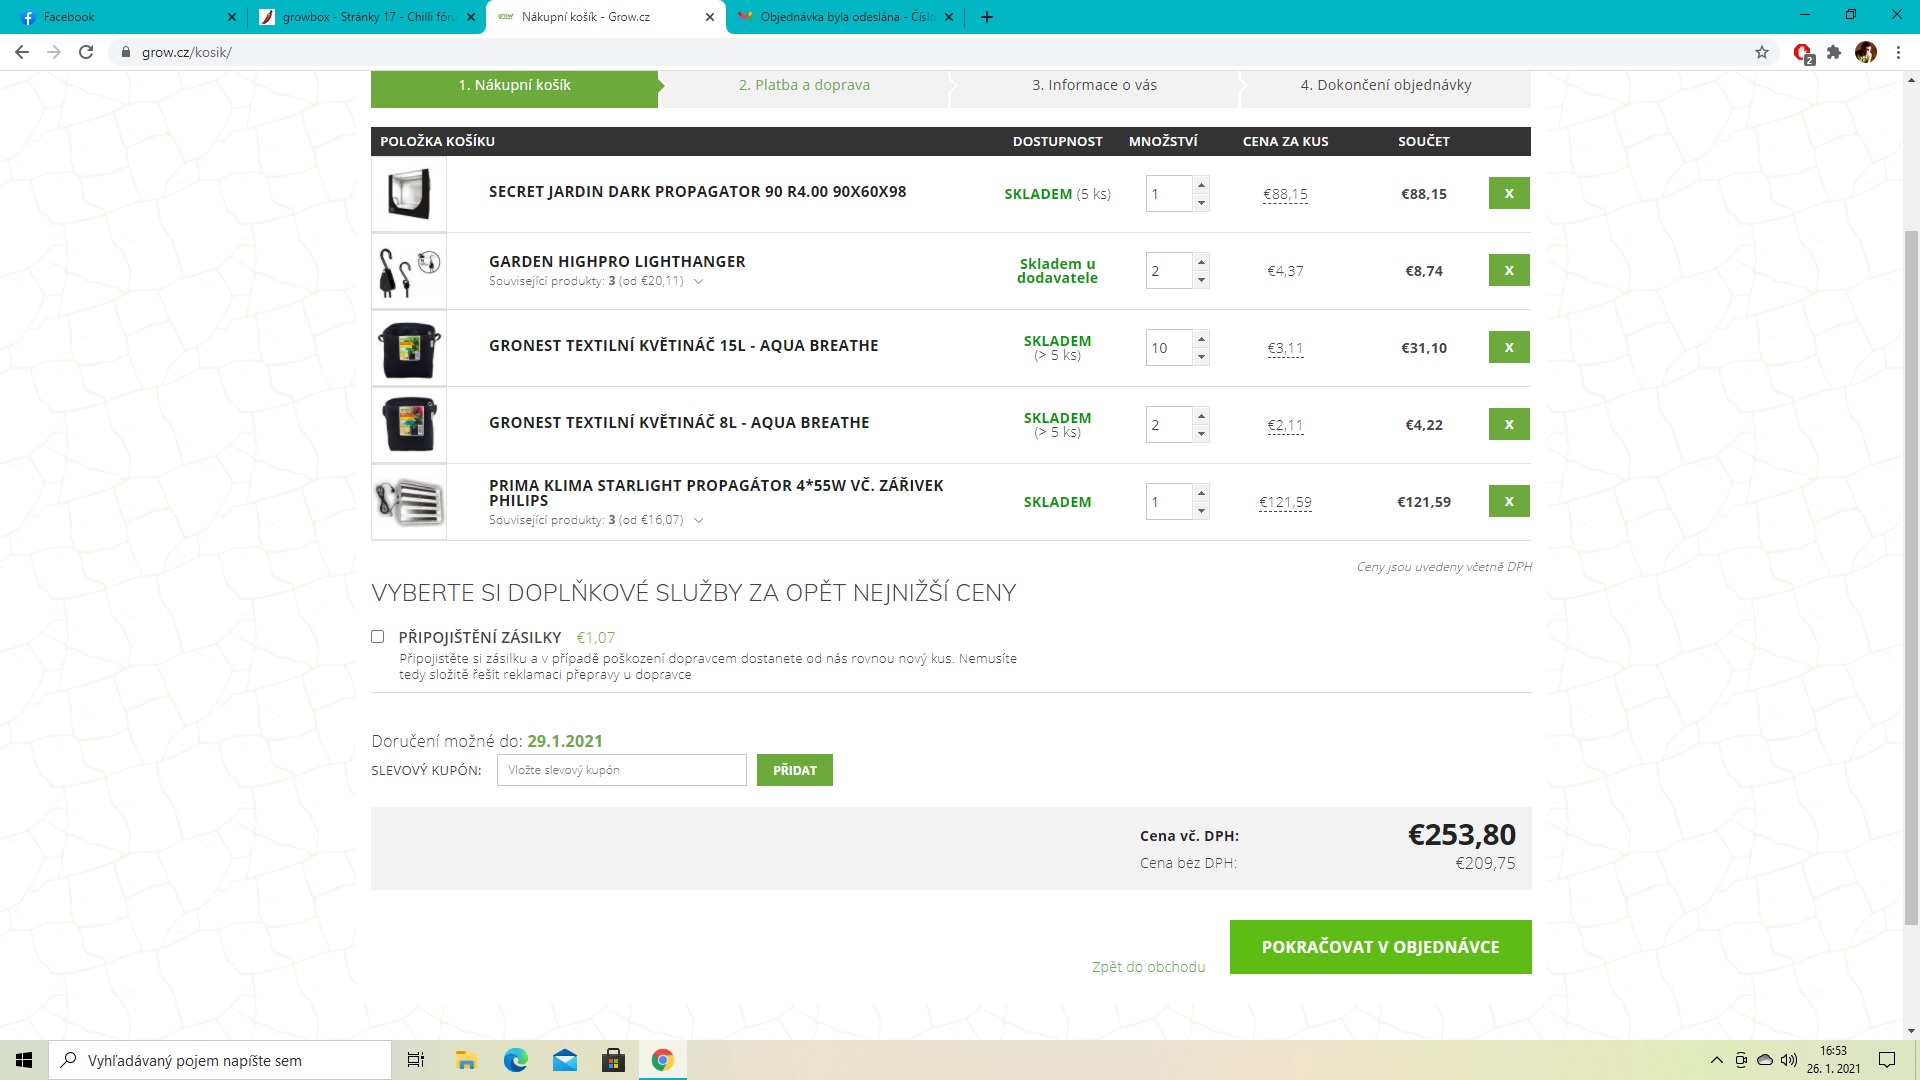Image resolution: width=1920 pixels, height=1080 pixels.
Task: Switch to growbox Chilli fórum tab
Action: pyautogui.click(x=365, y=17)
